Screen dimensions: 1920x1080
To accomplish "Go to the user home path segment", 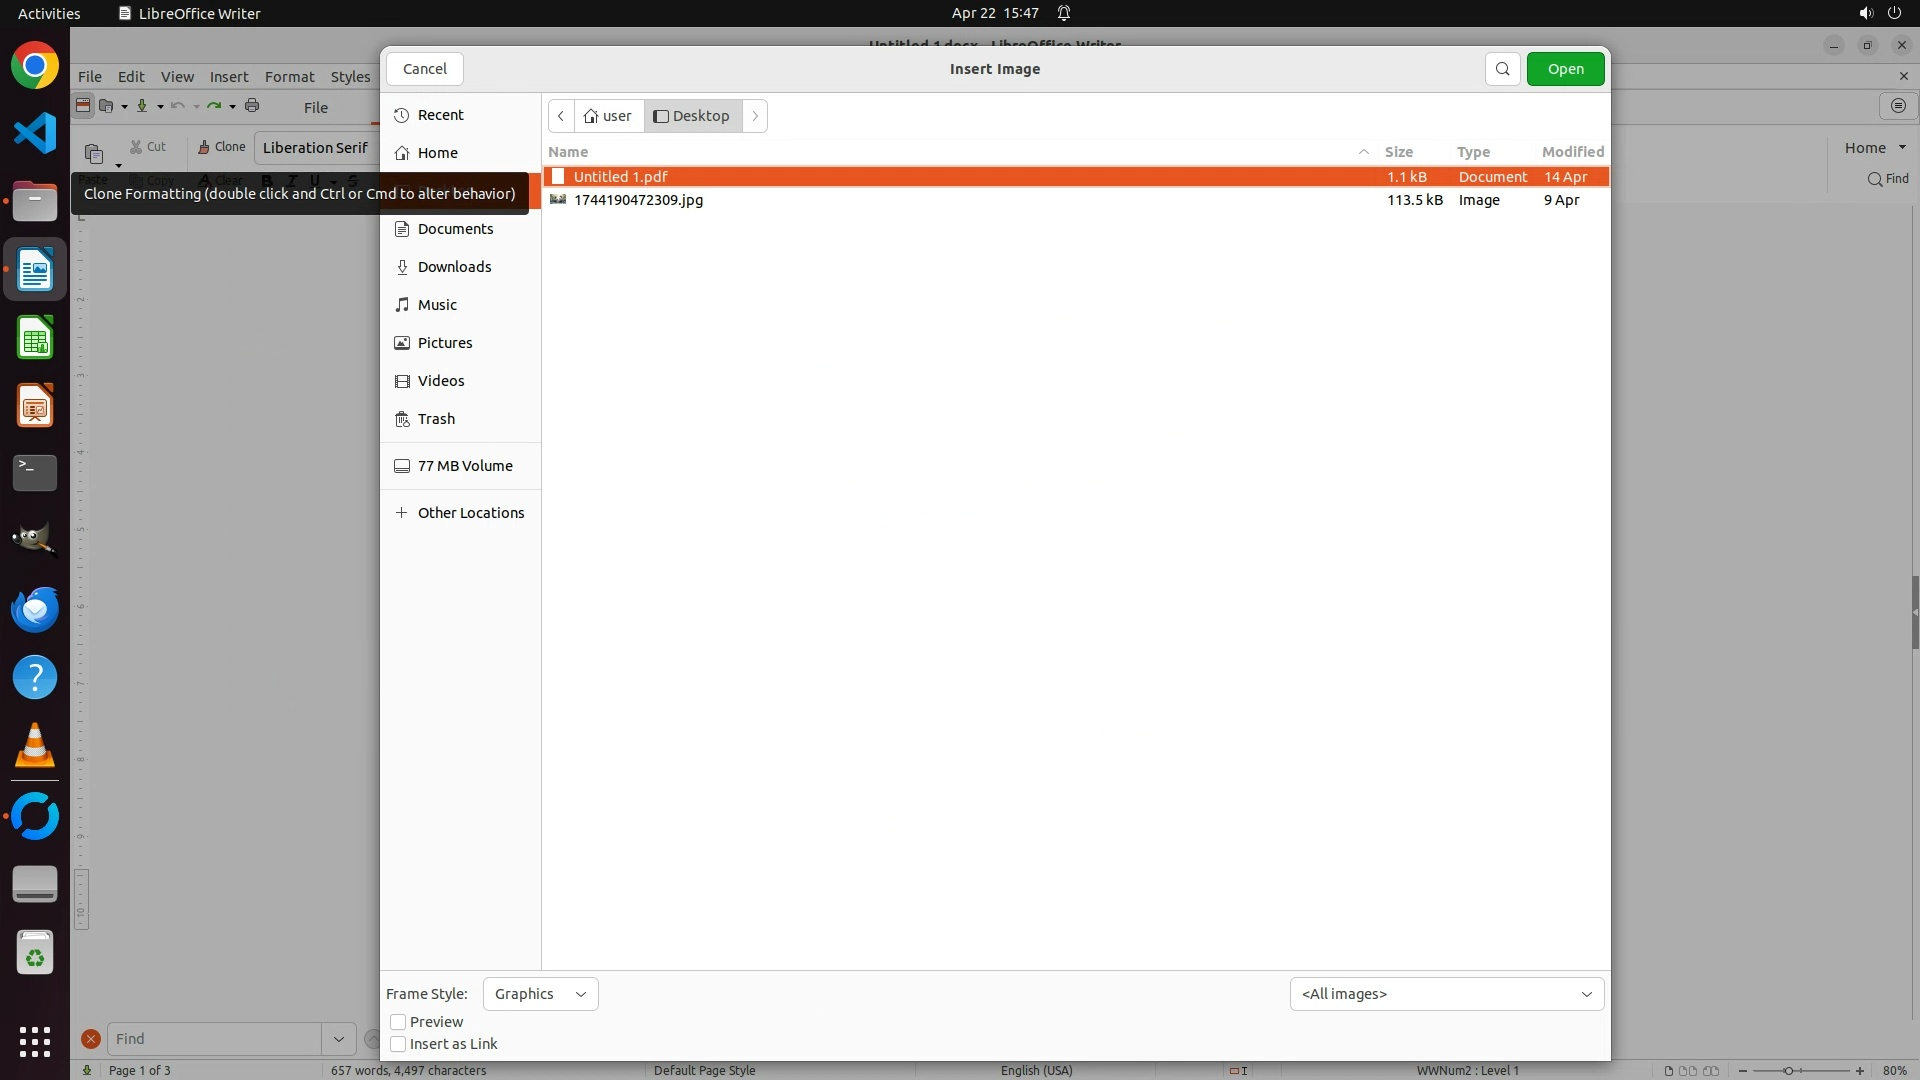I will click(608, 116).
